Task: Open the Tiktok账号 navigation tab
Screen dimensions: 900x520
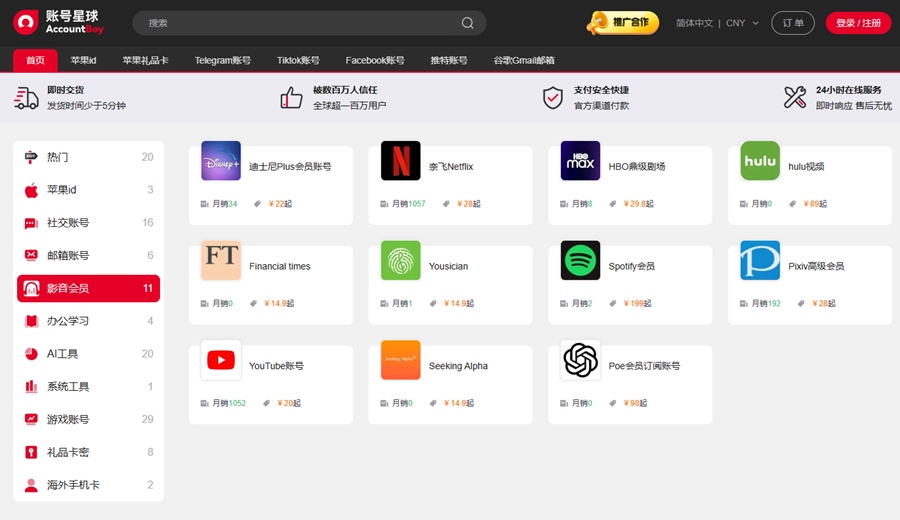Action: point(298,60)
